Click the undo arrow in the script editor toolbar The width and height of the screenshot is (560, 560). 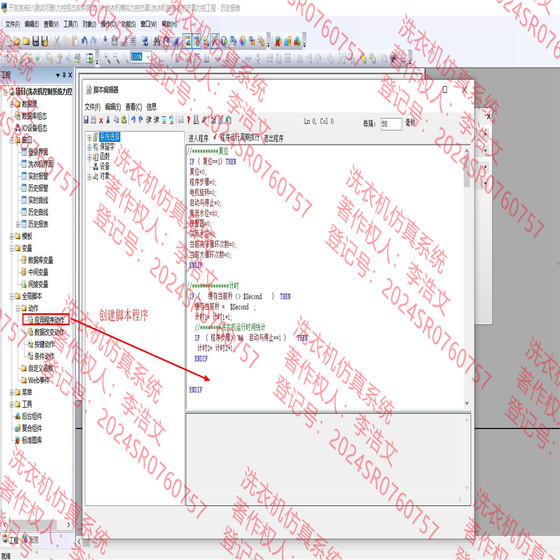pyautogui.click(x=133, y=120)
